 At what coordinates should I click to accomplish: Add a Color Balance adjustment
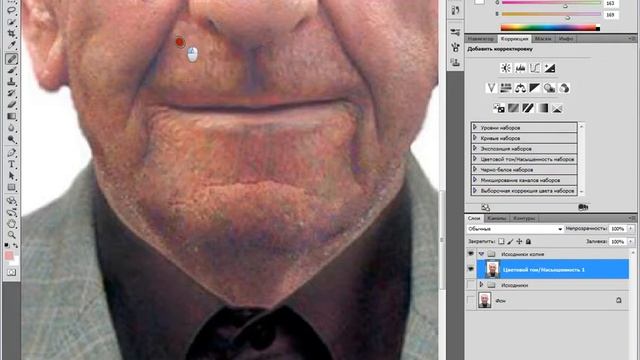point(520,88)
